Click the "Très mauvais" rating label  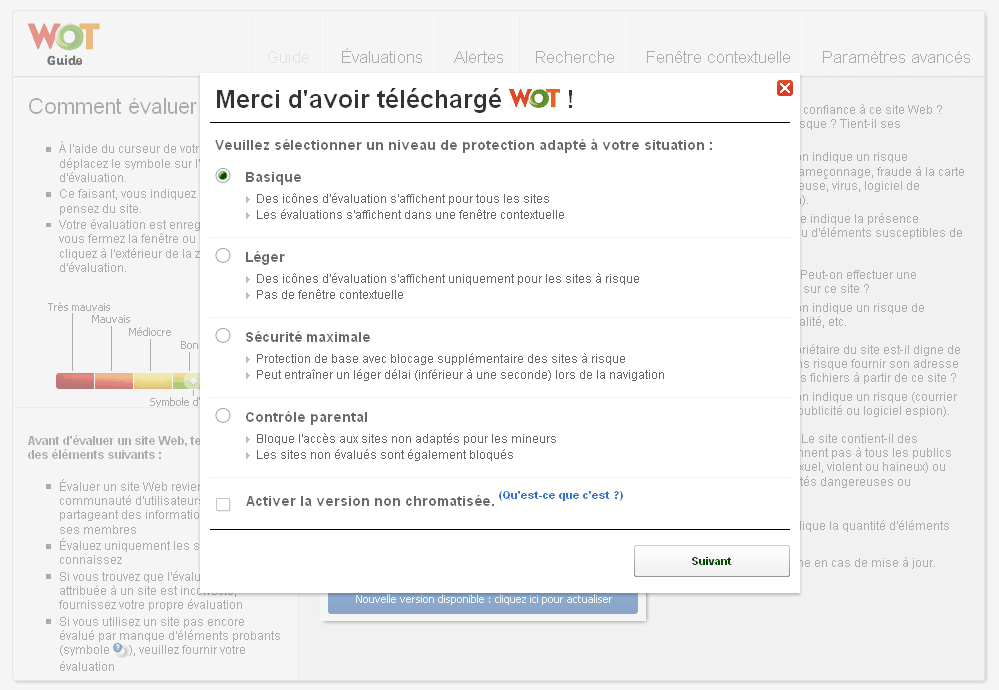tap(78, 307)
